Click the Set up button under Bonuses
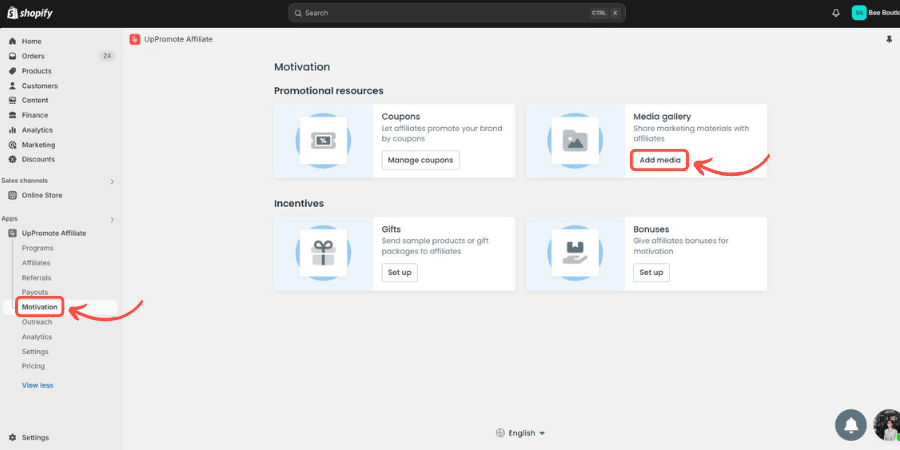The width and height of the screenshot is (900, 450). [x=651, y=273]
